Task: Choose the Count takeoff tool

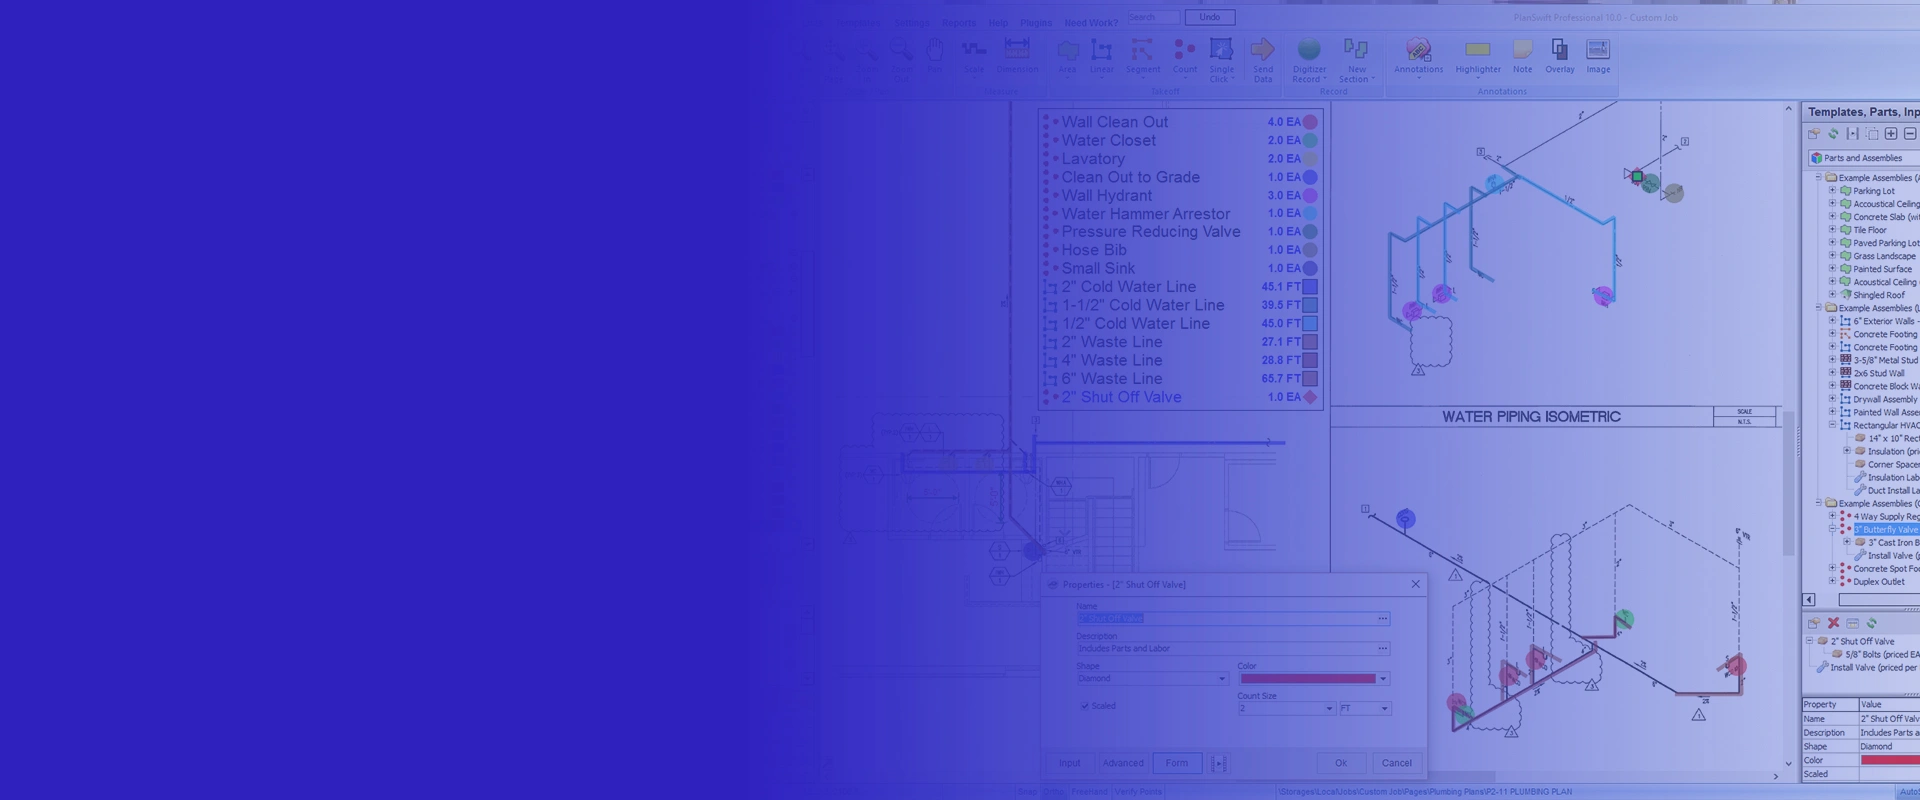Action: click(1184, 55)
